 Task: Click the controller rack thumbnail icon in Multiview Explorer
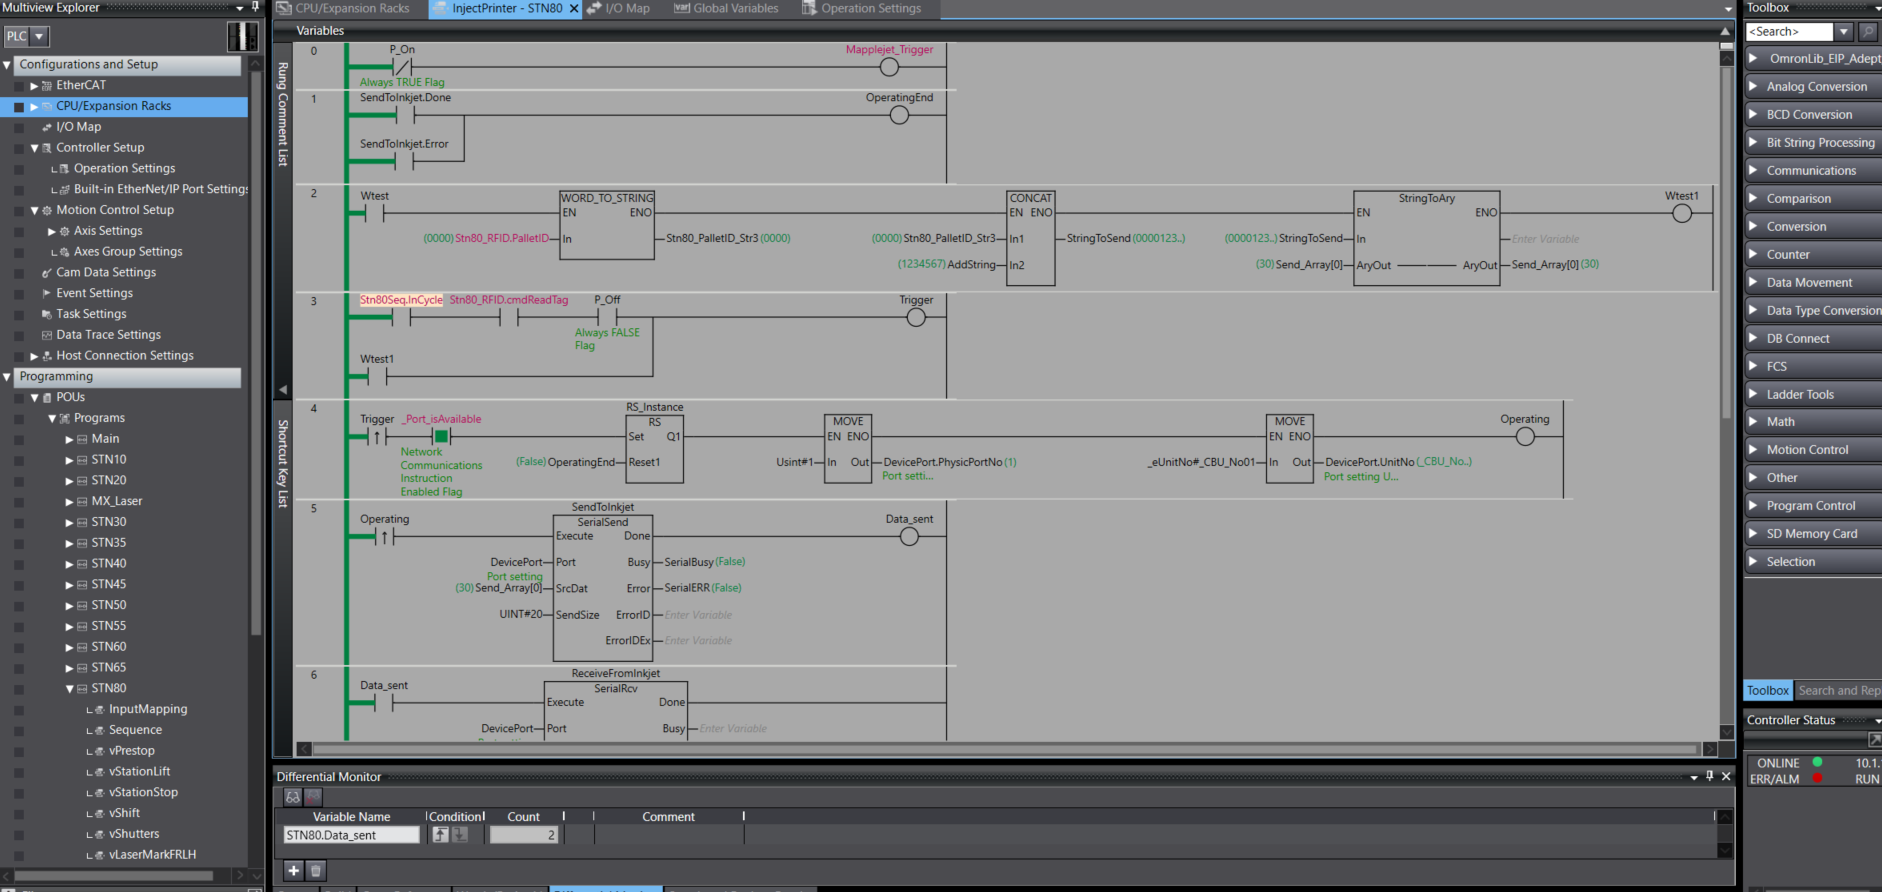point(242,37)
